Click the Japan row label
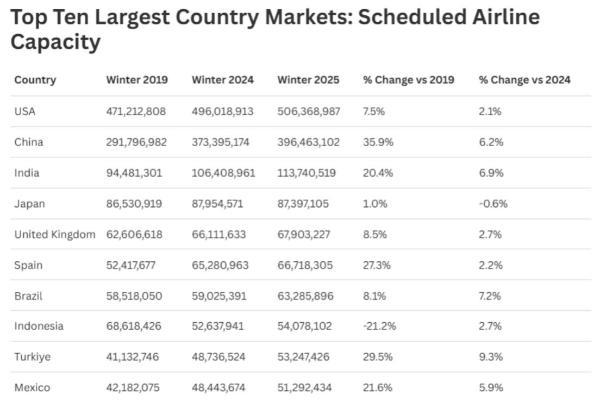 coord(29,203)
